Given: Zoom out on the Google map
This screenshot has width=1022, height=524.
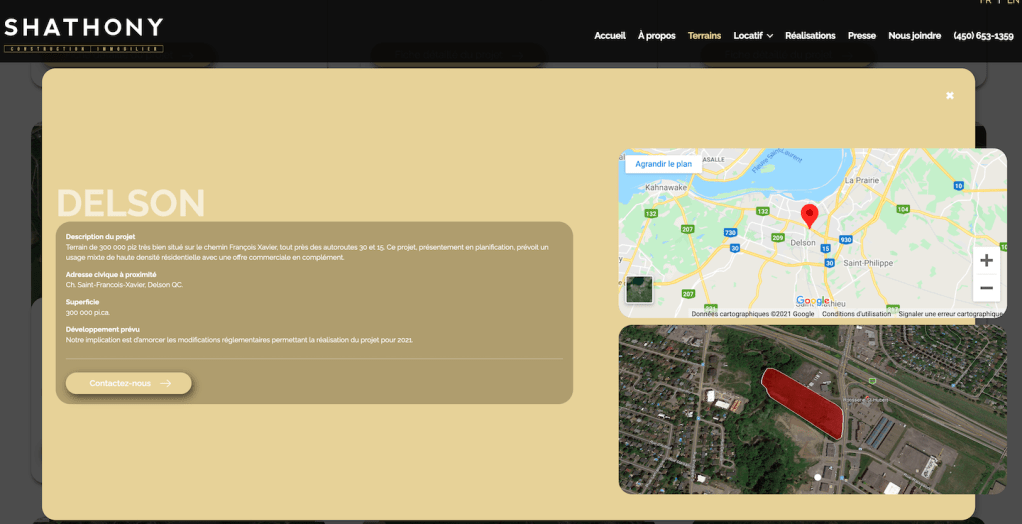Looking at the screenshot, I should click(x=986, y=288).
